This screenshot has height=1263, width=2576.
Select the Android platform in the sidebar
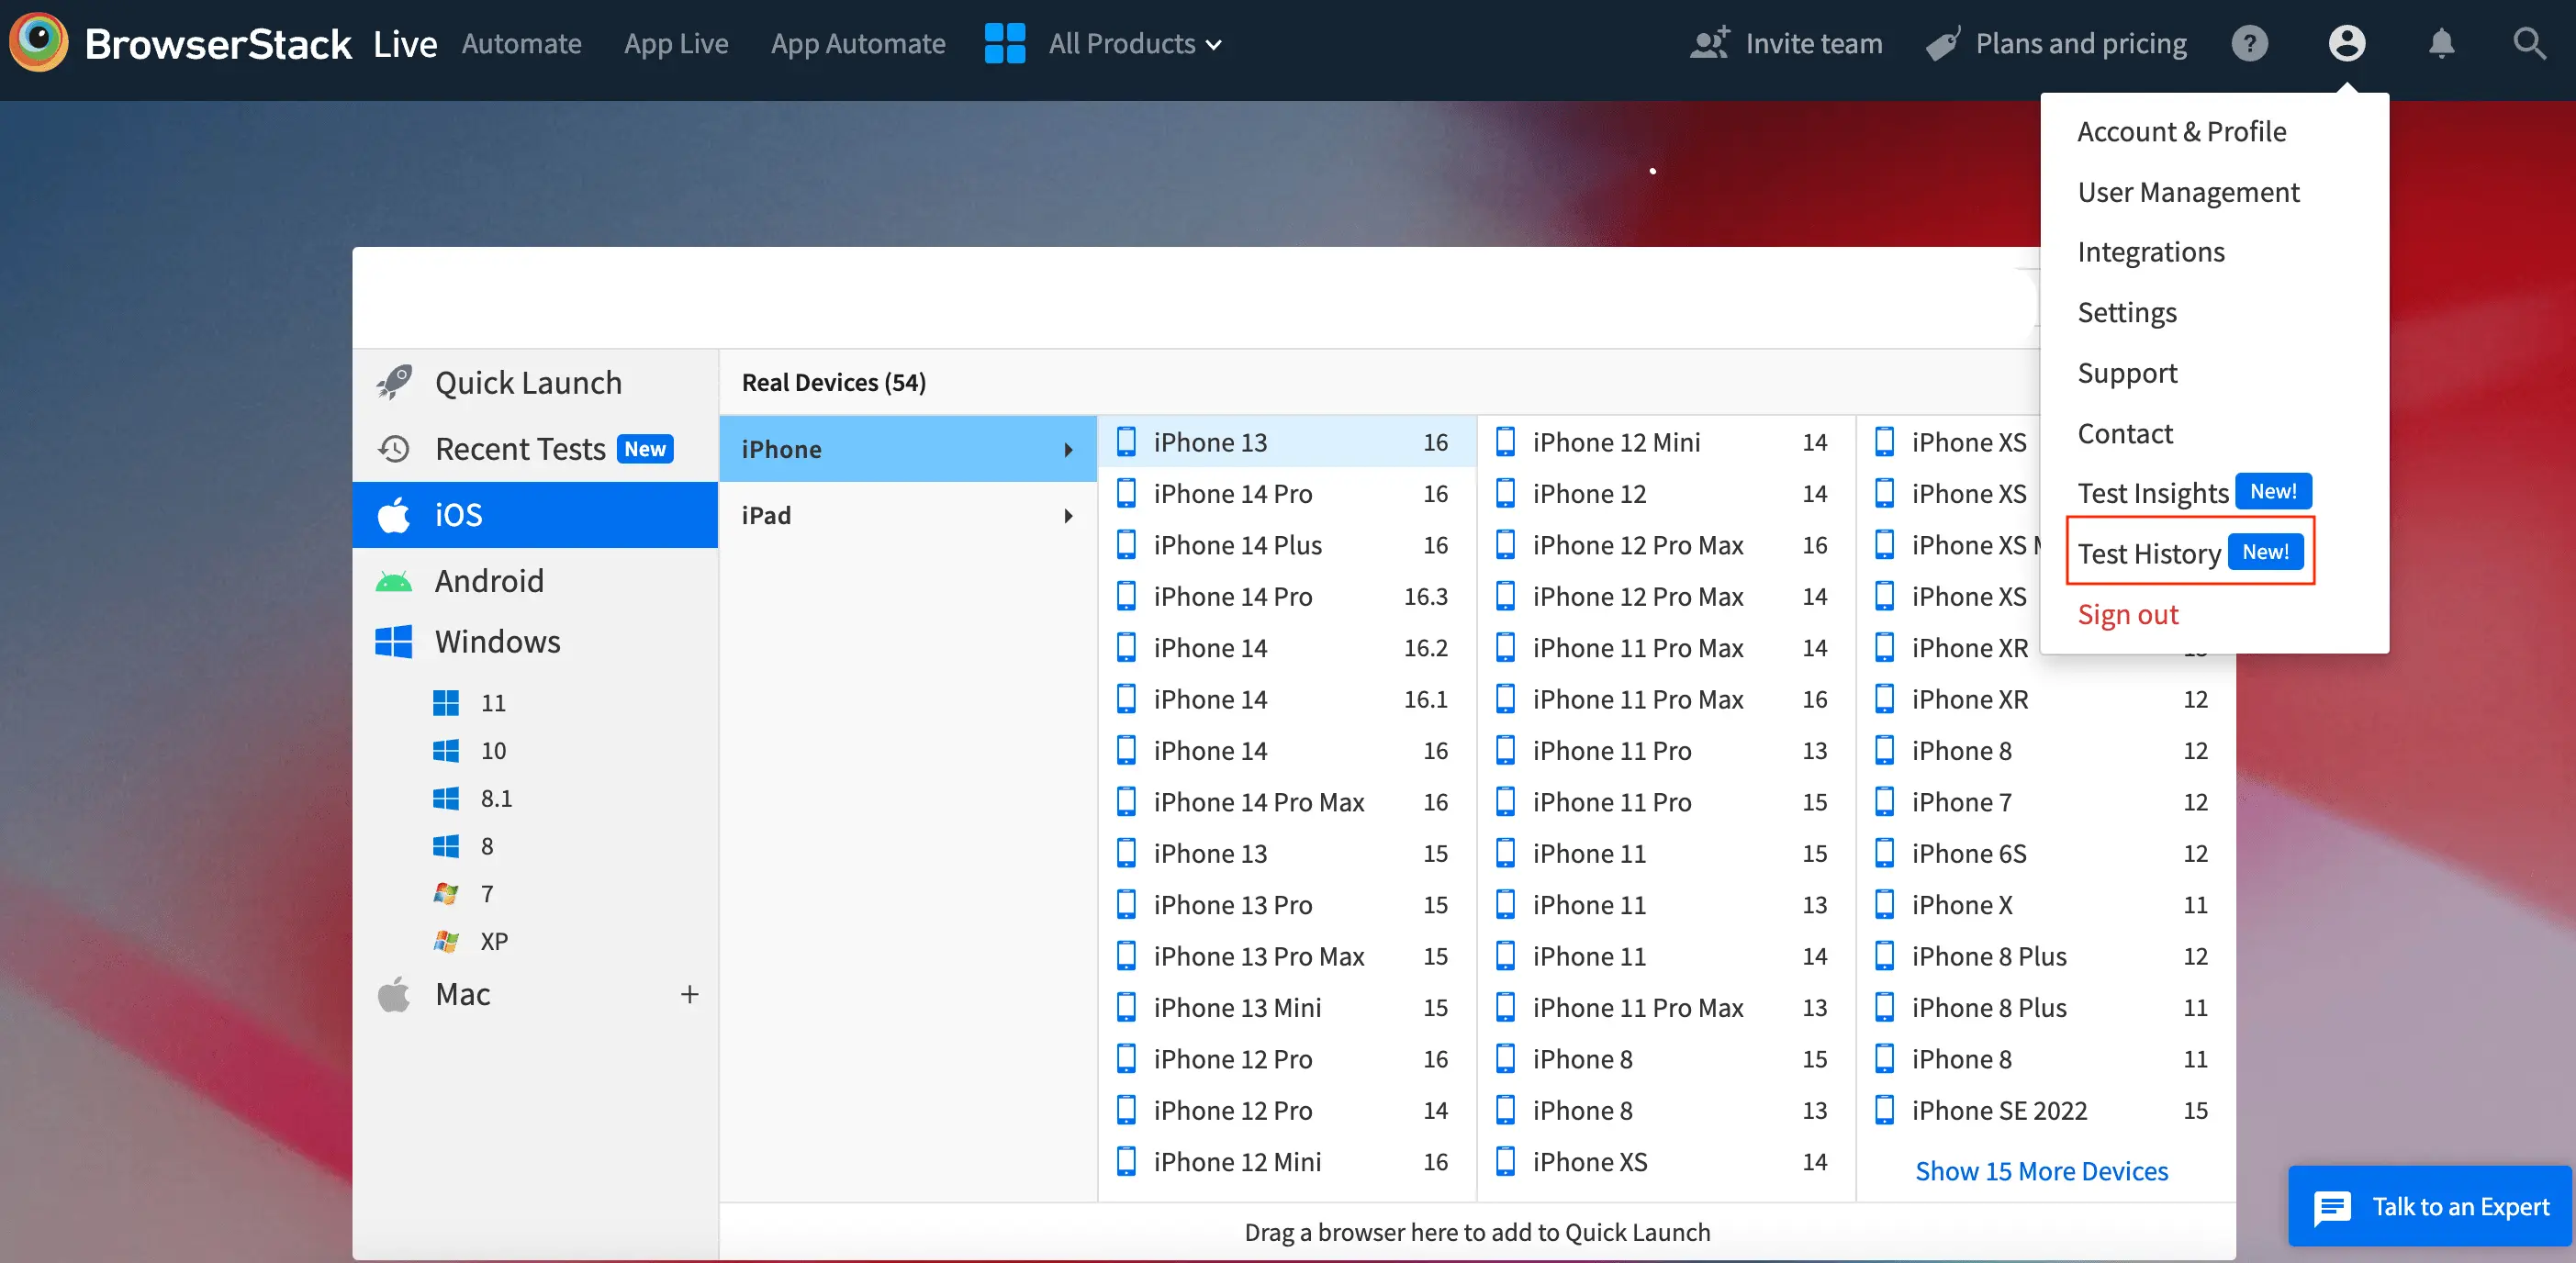point(489,580)
